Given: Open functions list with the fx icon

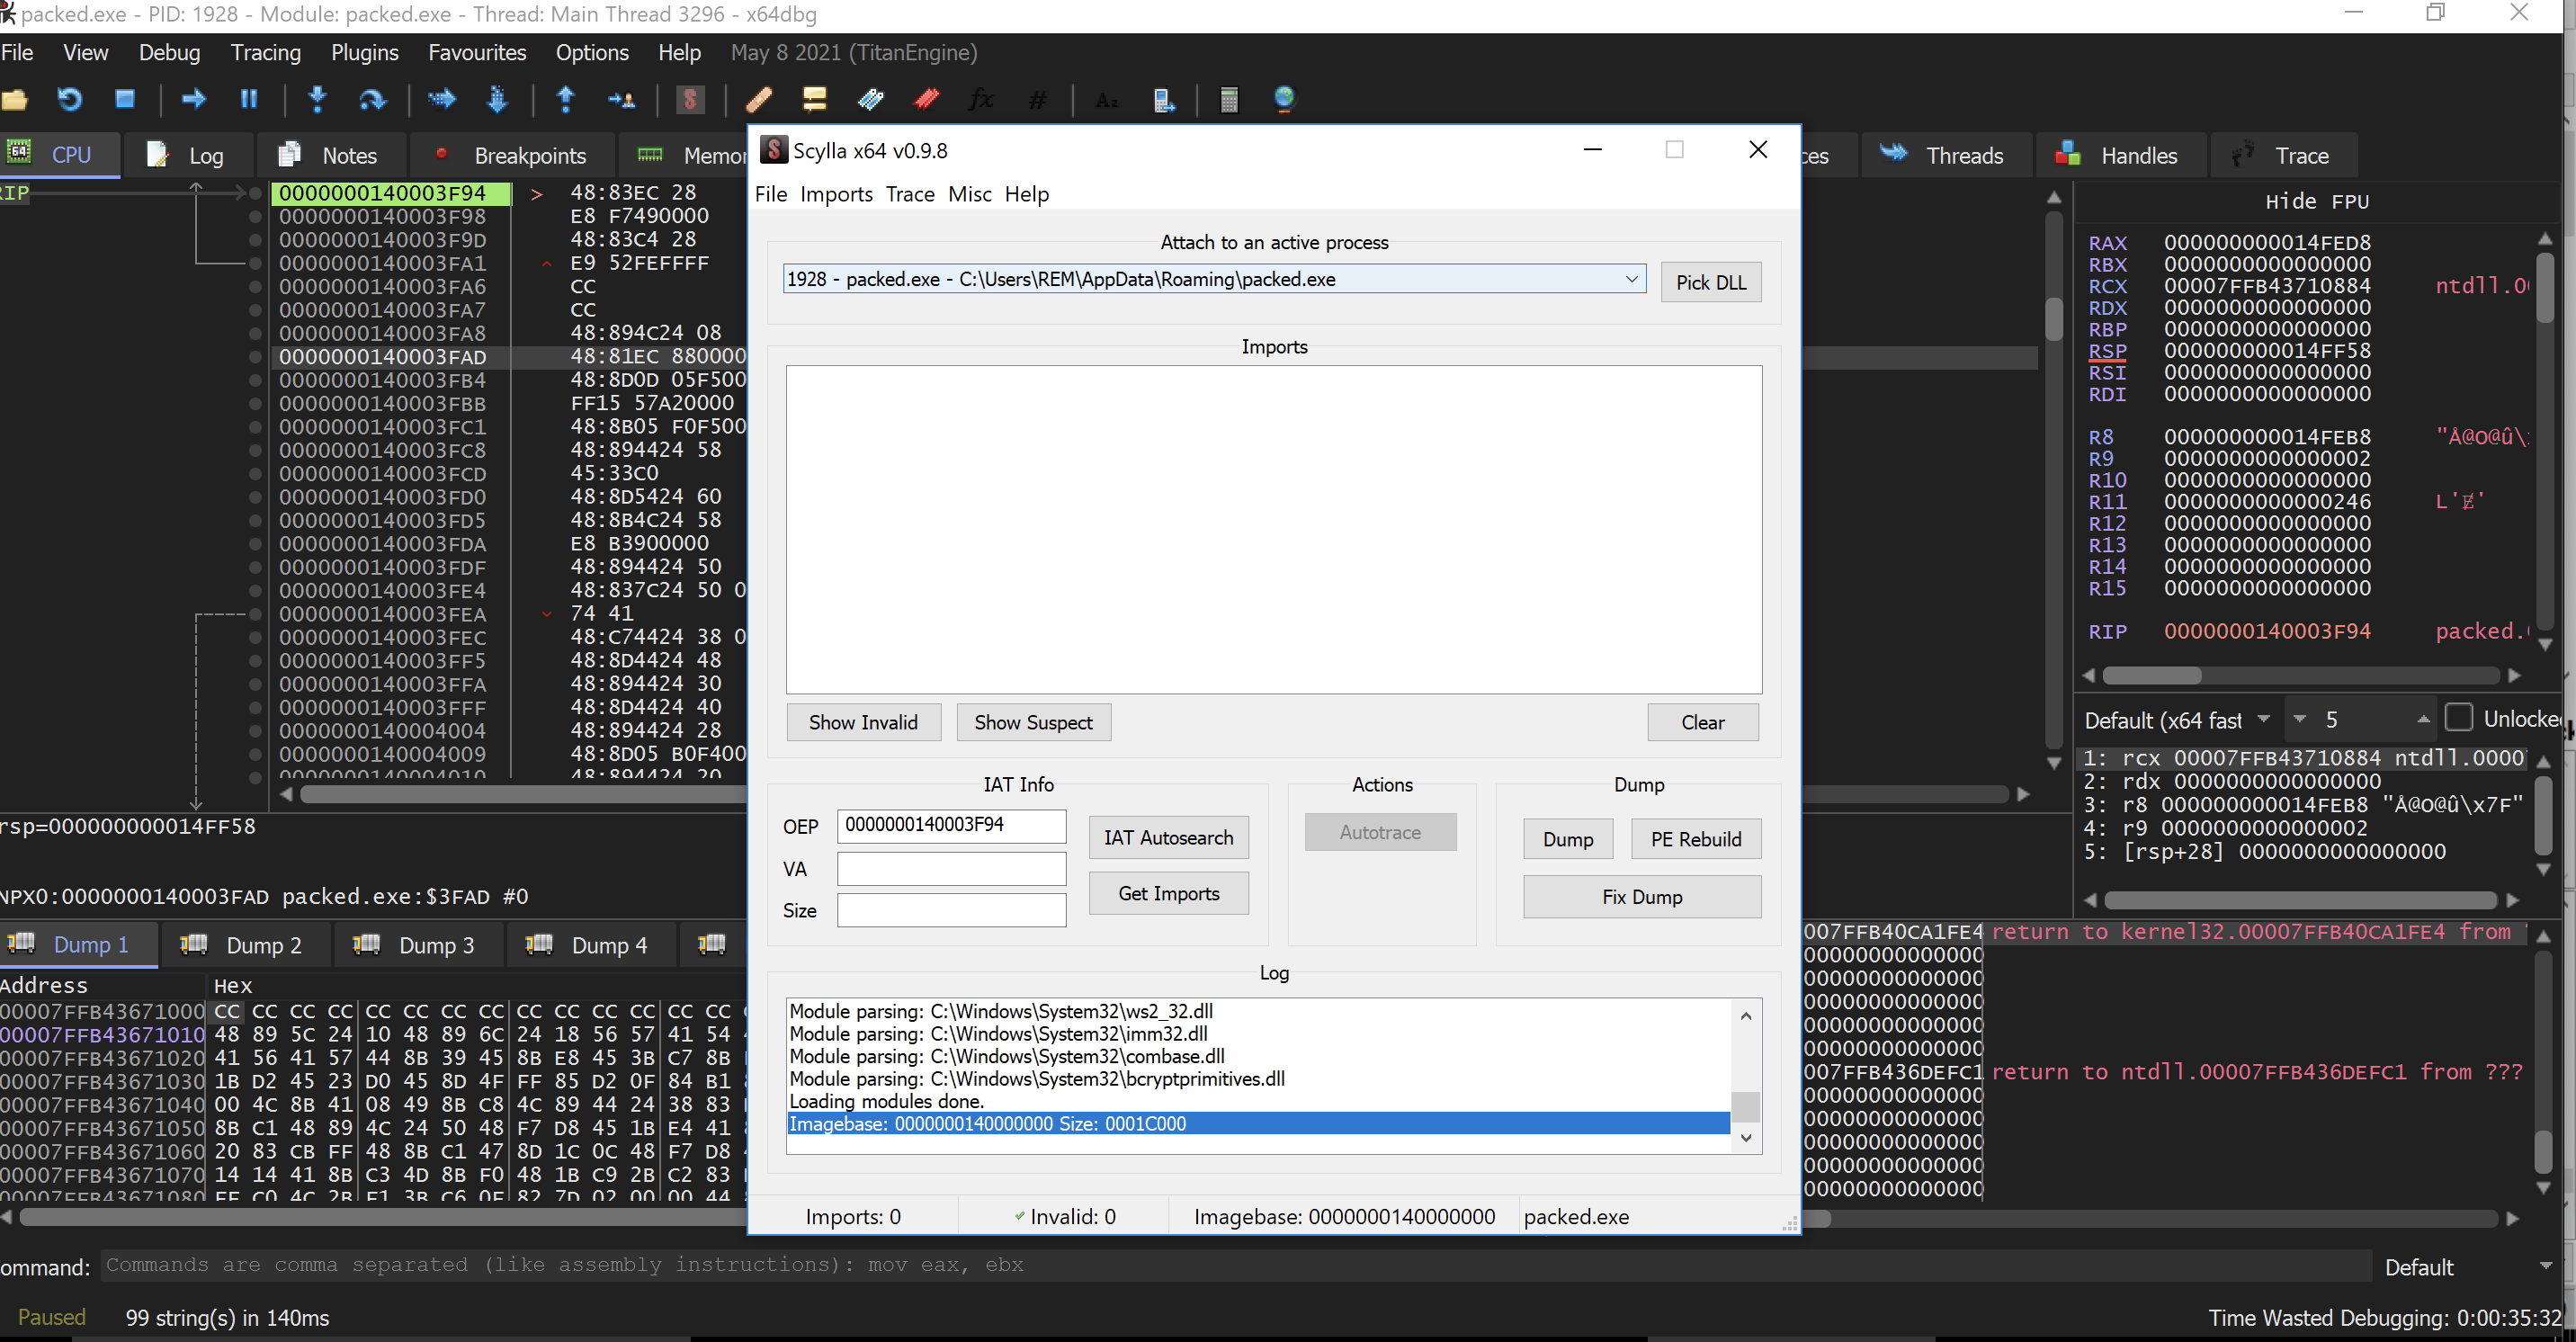Looking at the screenshot, I should 981,99.
